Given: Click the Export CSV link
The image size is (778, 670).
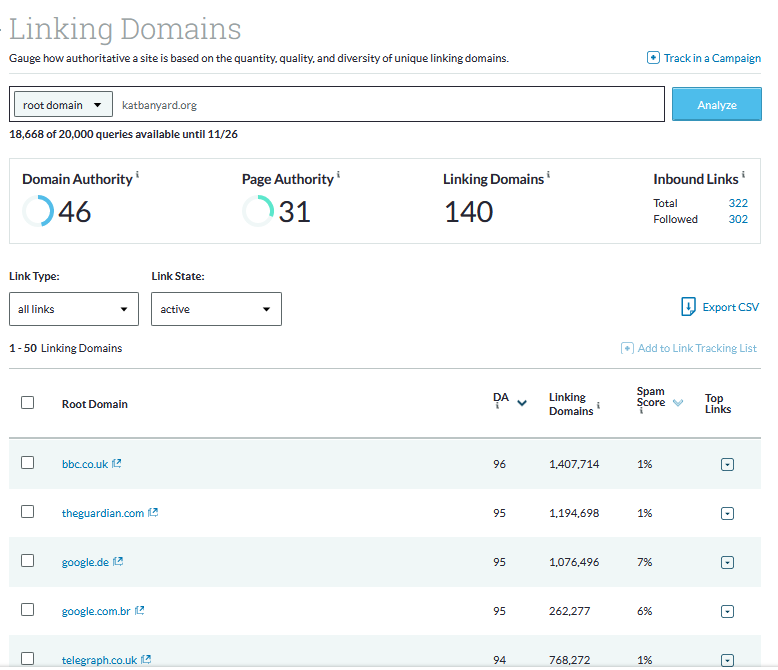Looking at the screenshot, I should point(730,307).
